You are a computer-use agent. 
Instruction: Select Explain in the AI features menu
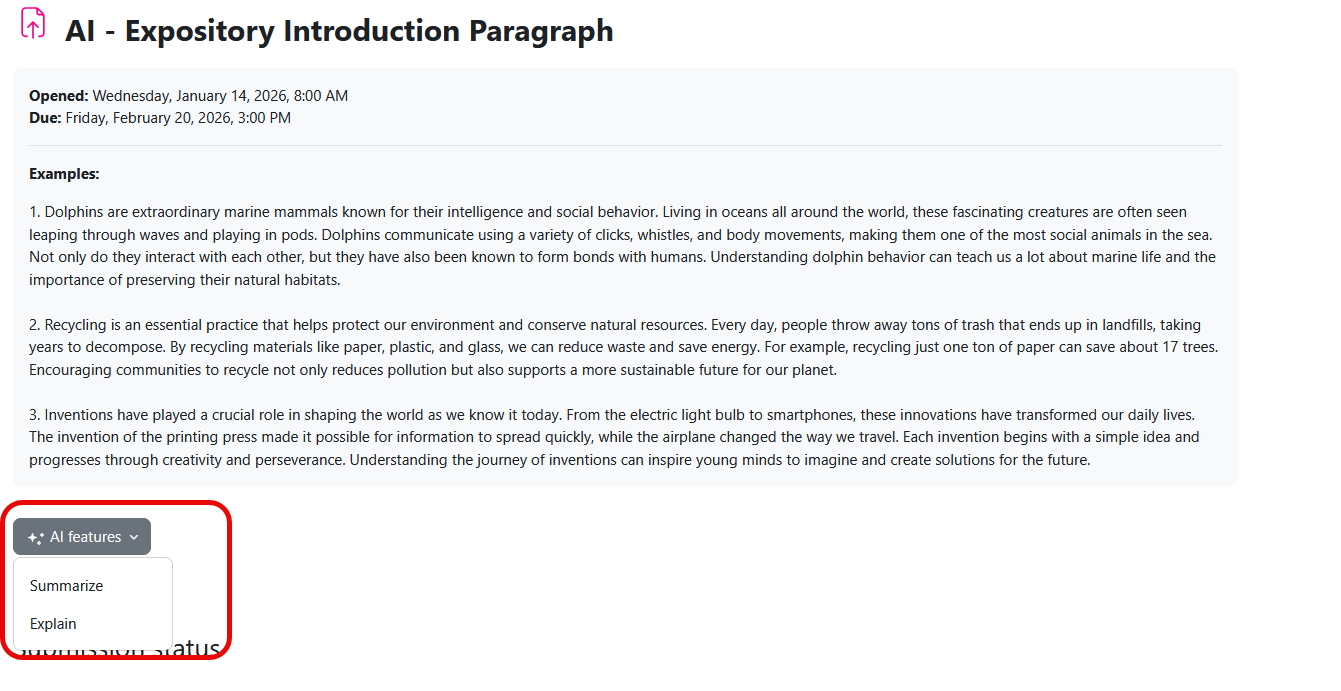53,624
